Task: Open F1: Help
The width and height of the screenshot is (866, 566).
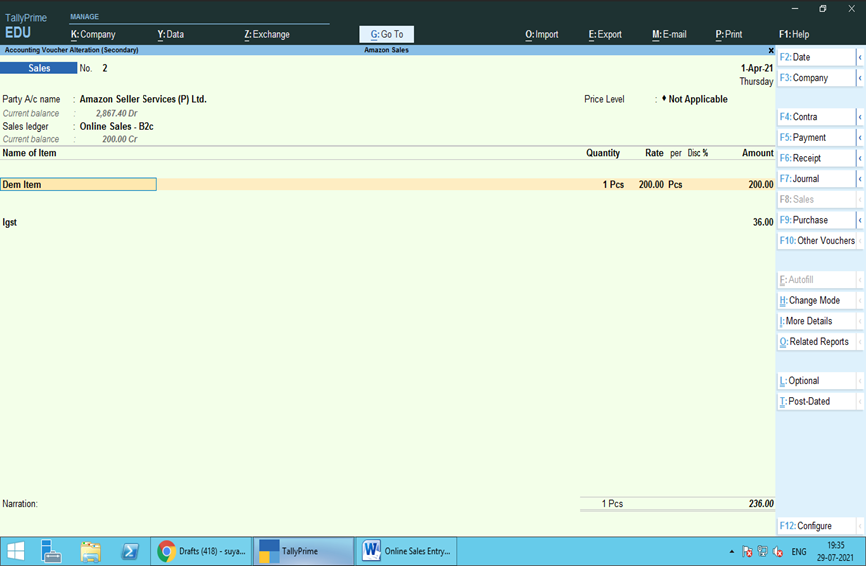Action: [x=794, y=34]
